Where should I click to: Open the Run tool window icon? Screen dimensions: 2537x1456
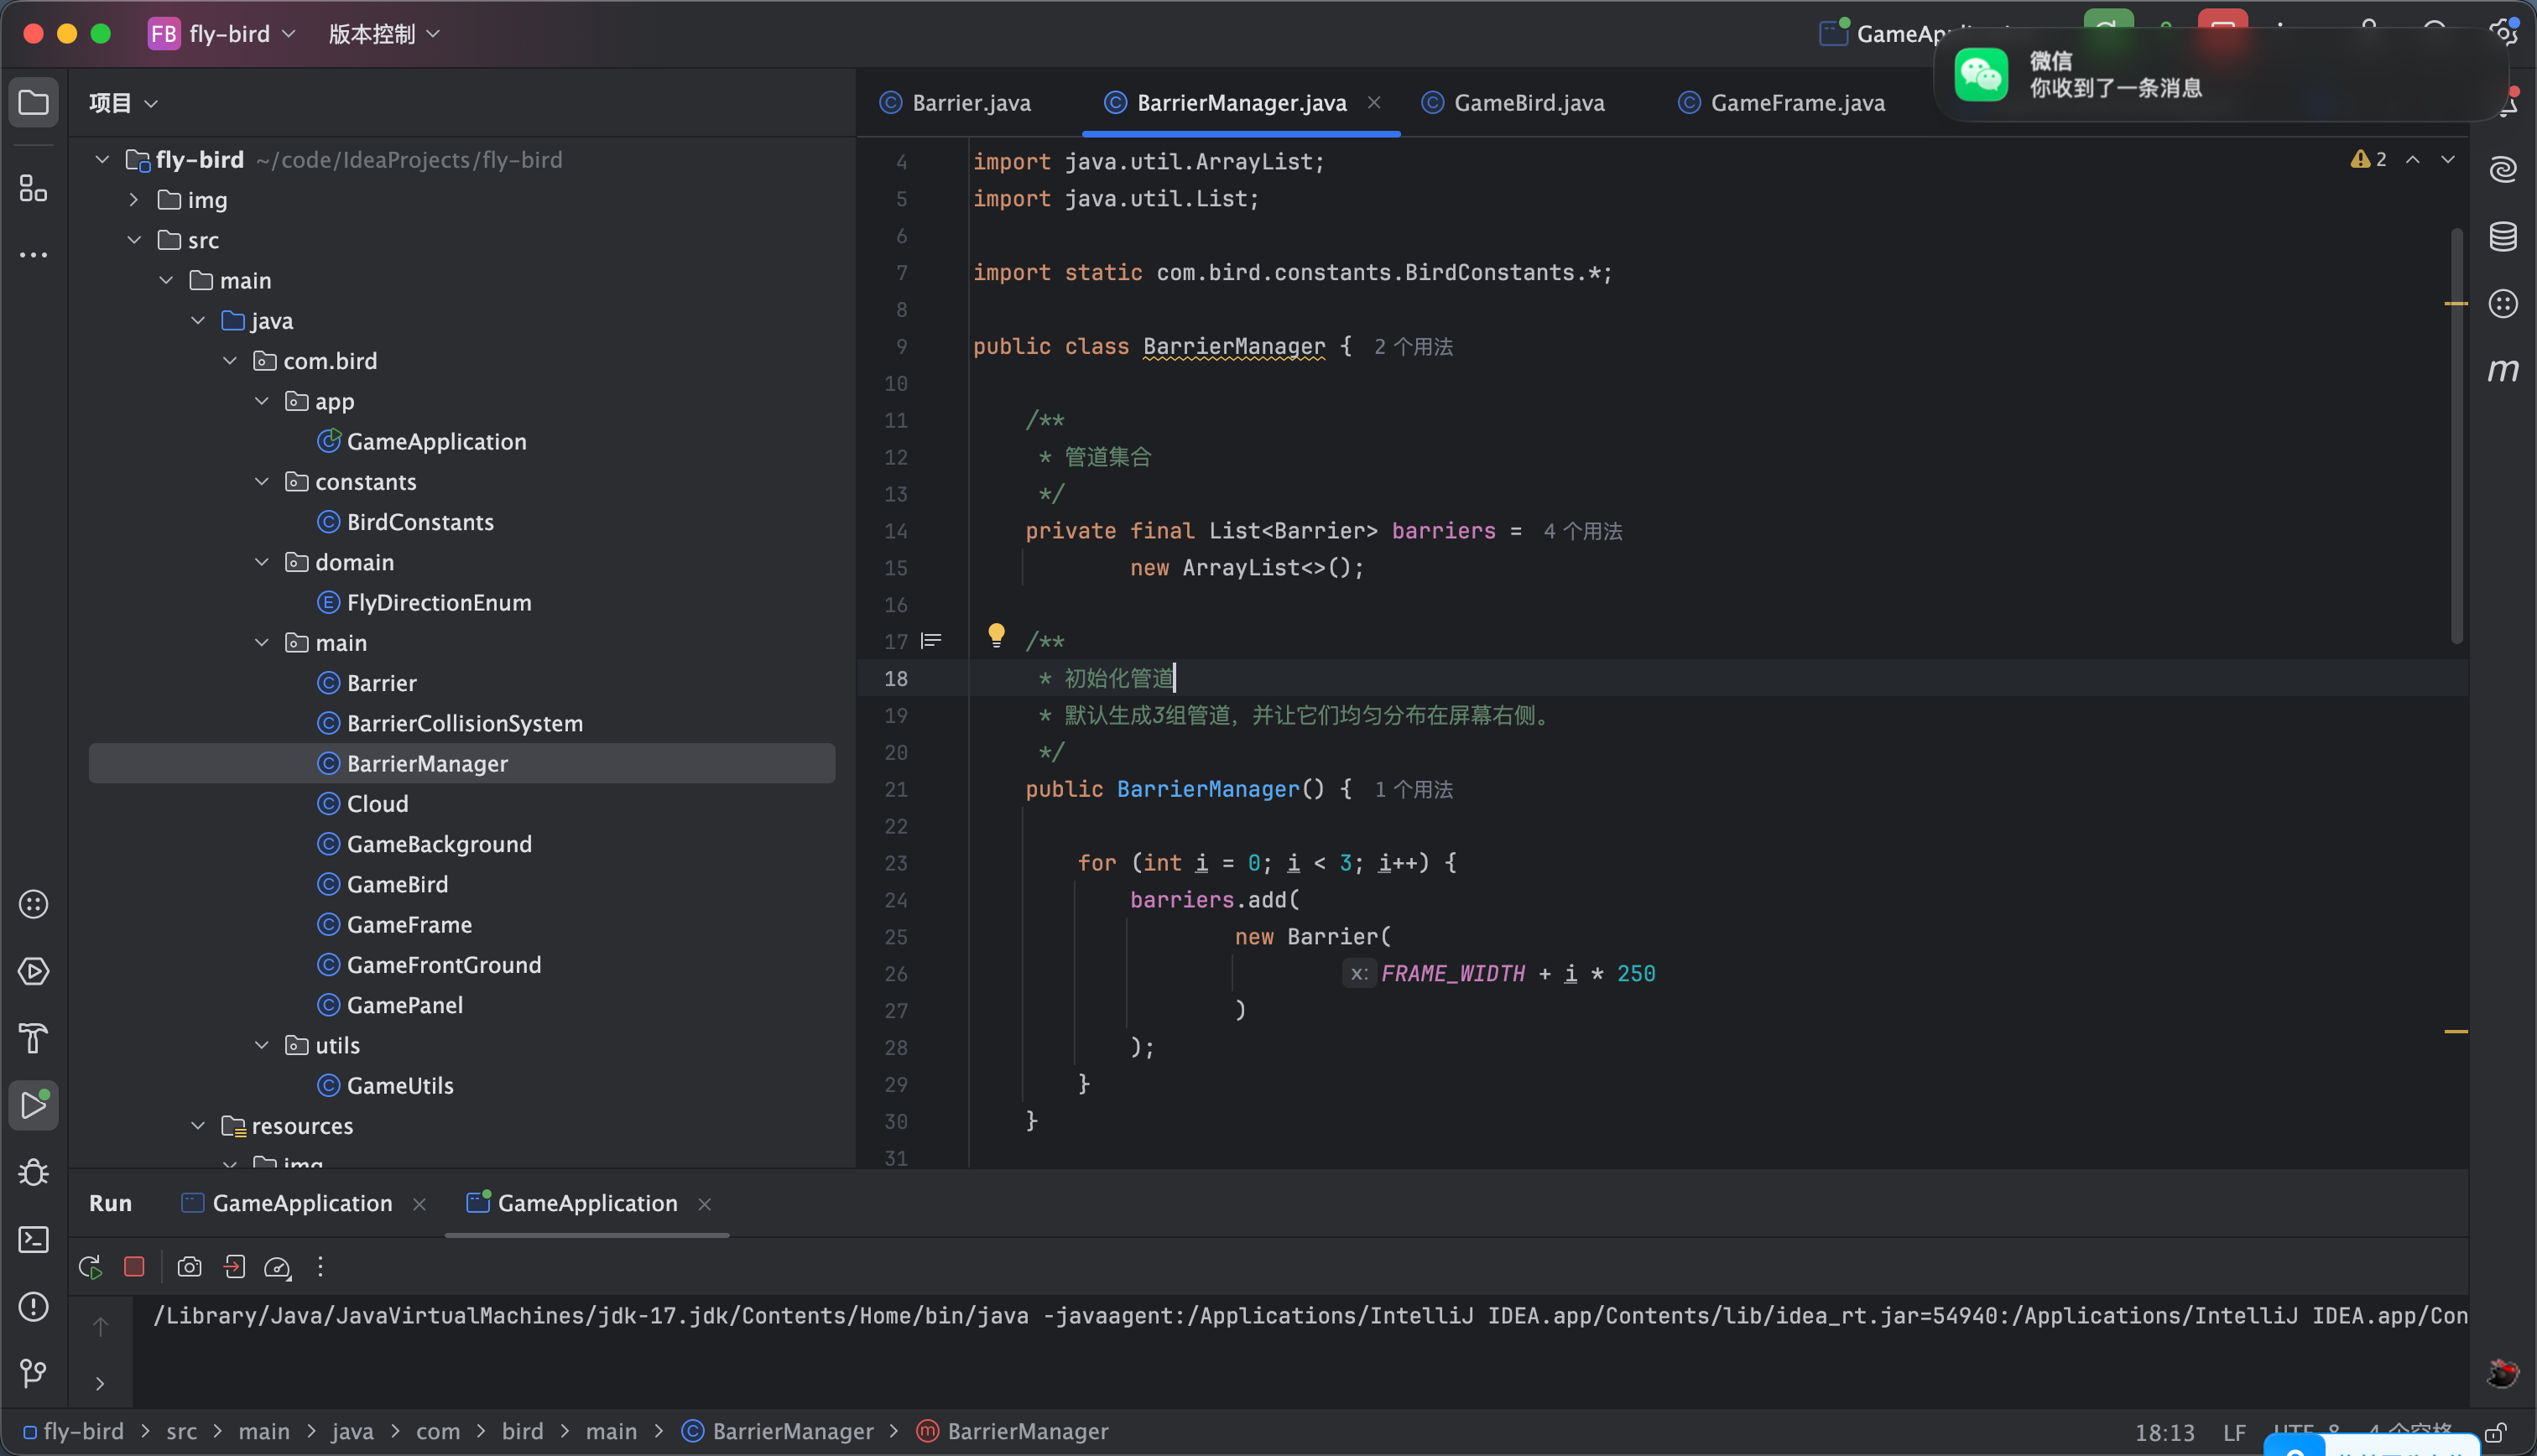click(x=33, y=1105)
